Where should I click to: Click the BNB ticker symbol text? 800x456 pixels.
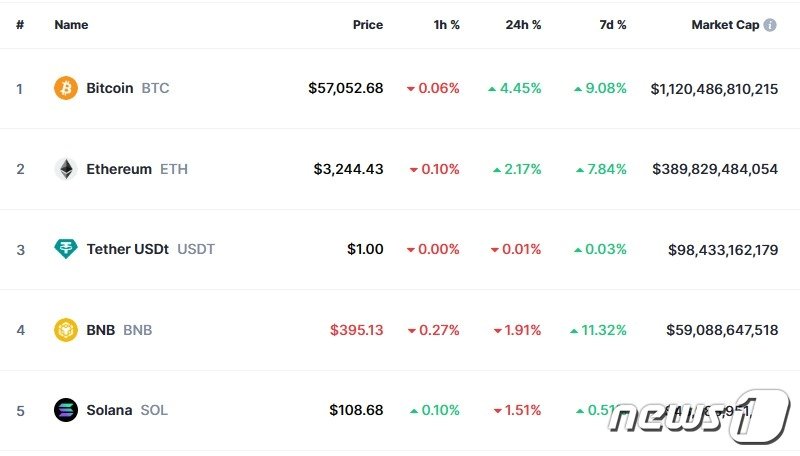pos(138,330)
